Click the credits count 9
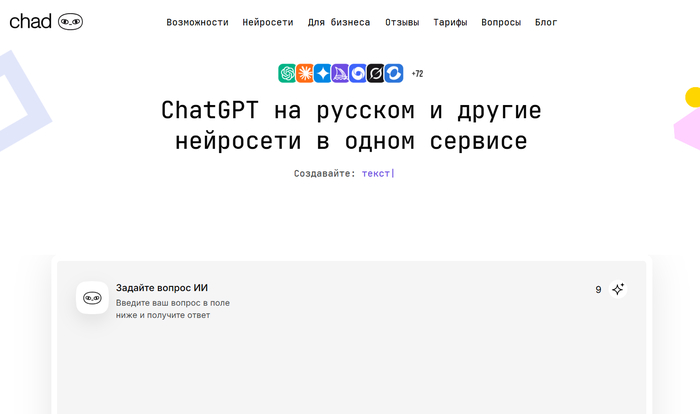The width and height of the screenshot is (700, 414). [598, 289]
